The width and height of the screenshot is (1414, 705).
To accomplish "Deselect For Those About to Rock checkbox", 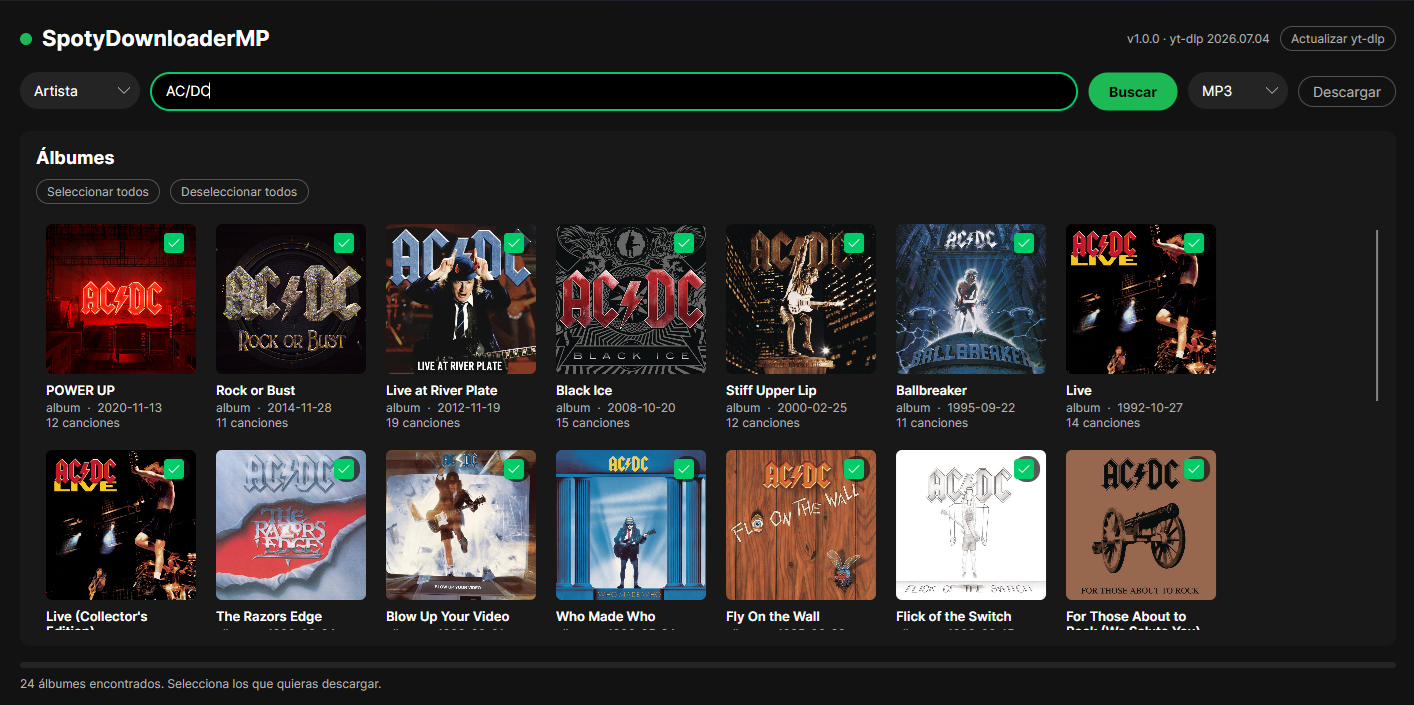I will [x=1194, y=469].
